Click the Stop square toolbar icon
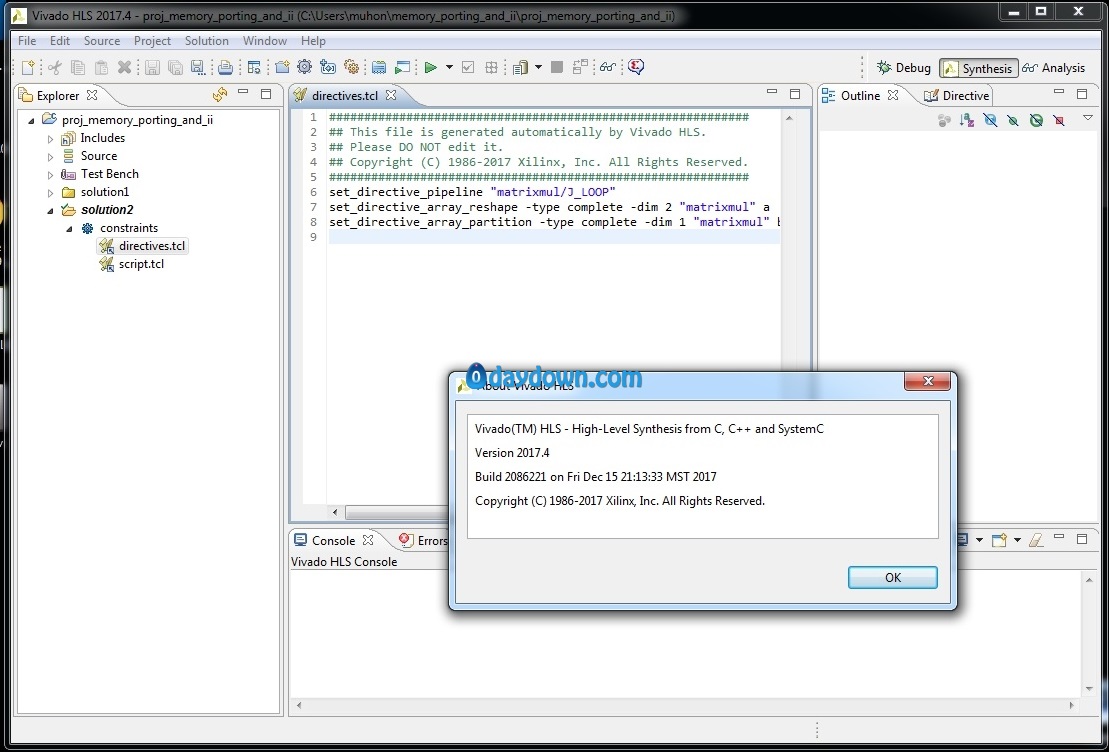The height and width of the screenshot is (752, 1109). (x=557, y=67)
